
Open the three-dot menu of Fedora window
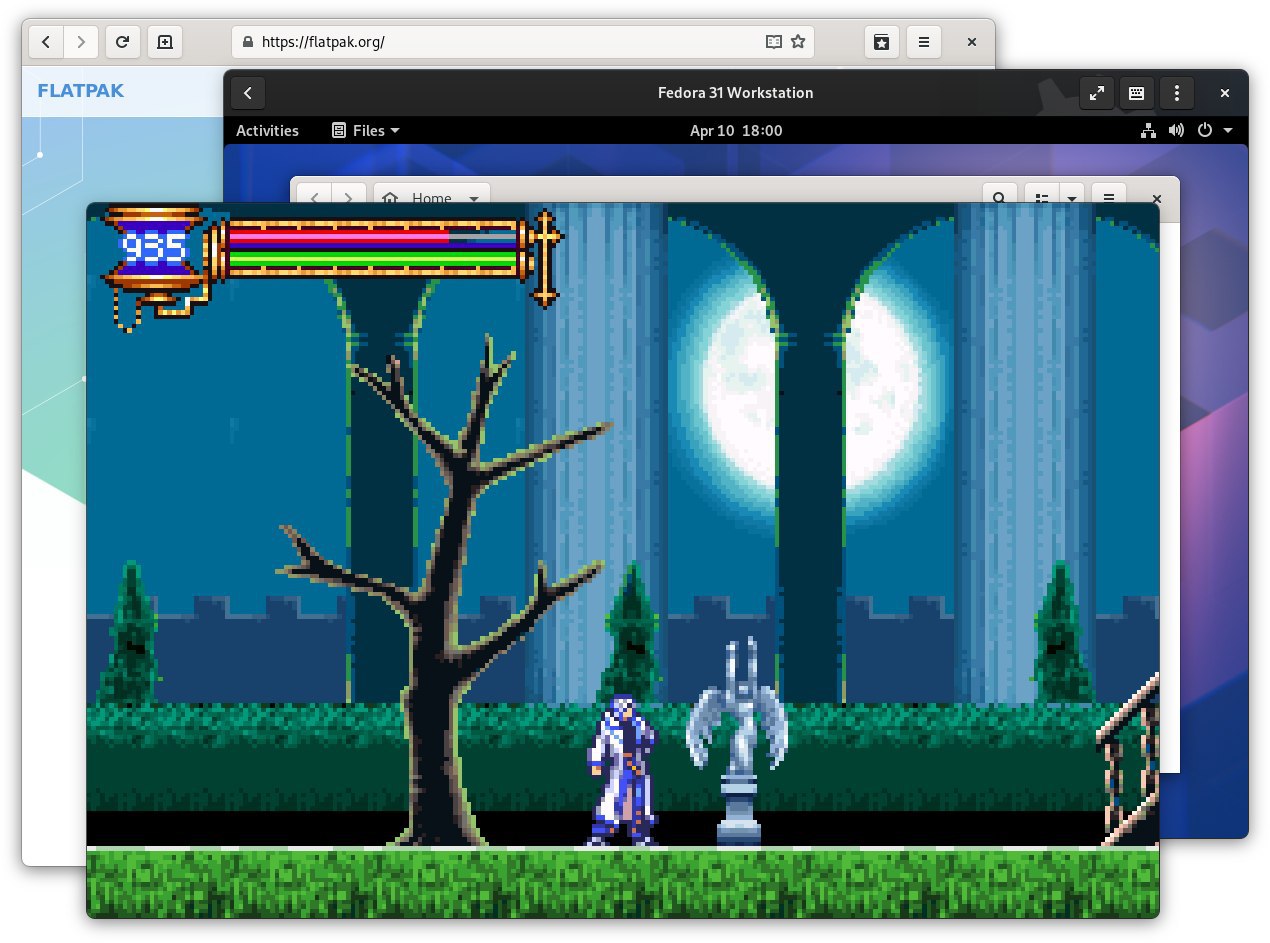tap(1177, 93)
